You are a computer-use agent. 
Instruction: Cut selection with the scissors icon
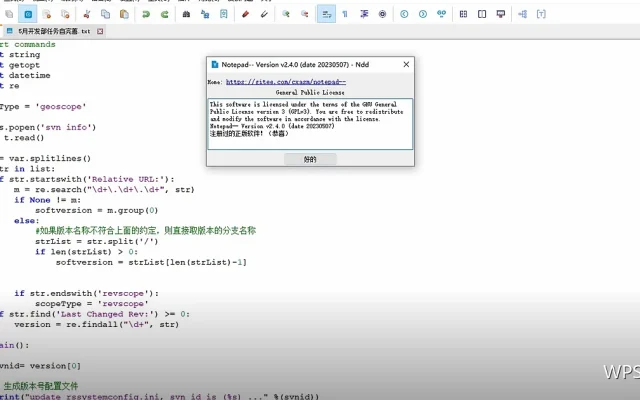click(x=87, y=14)
